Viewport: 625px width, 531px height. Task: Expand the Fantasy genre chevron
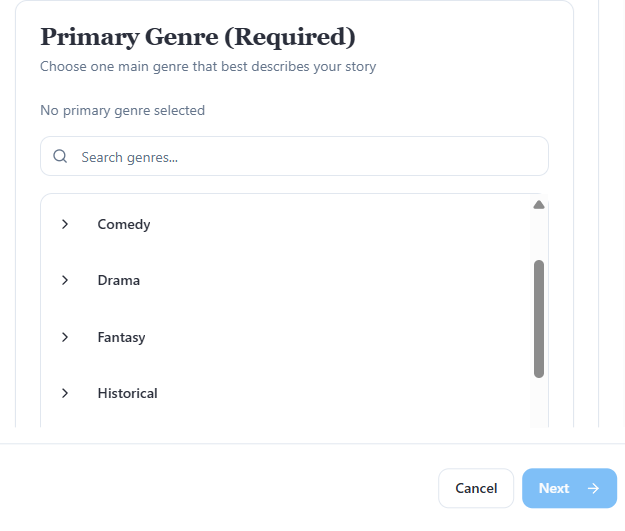coord(65,337)
